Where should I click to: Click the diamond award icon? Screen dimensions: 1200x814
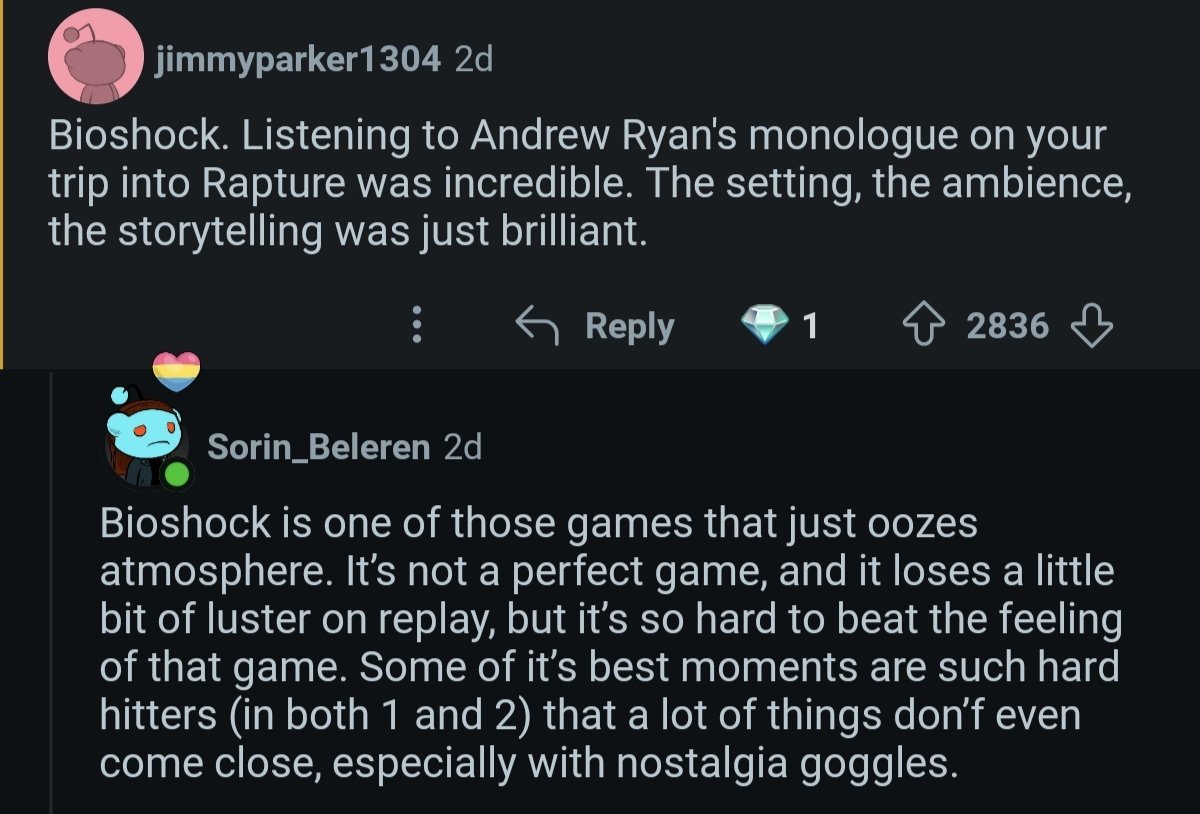tap(764, 325)
